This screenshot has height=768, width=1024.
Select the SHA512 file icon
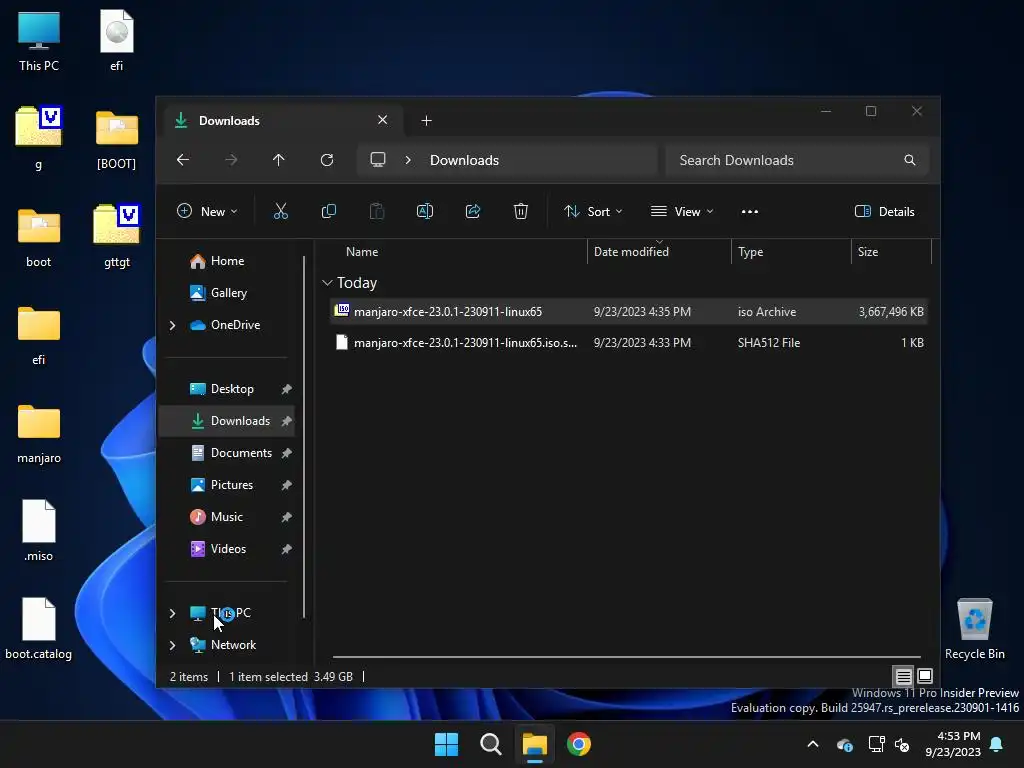[342, 342]
